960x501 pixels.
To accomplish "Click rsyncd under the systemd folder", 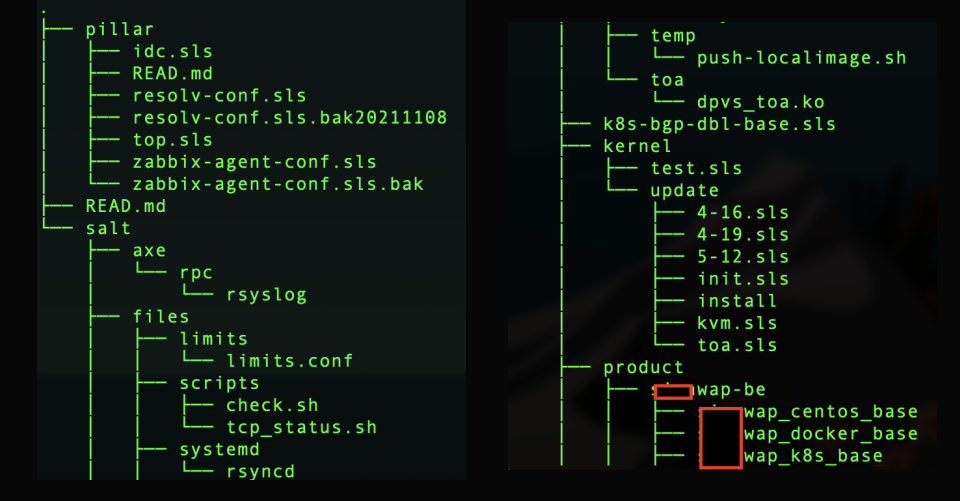I will (261, 471).
